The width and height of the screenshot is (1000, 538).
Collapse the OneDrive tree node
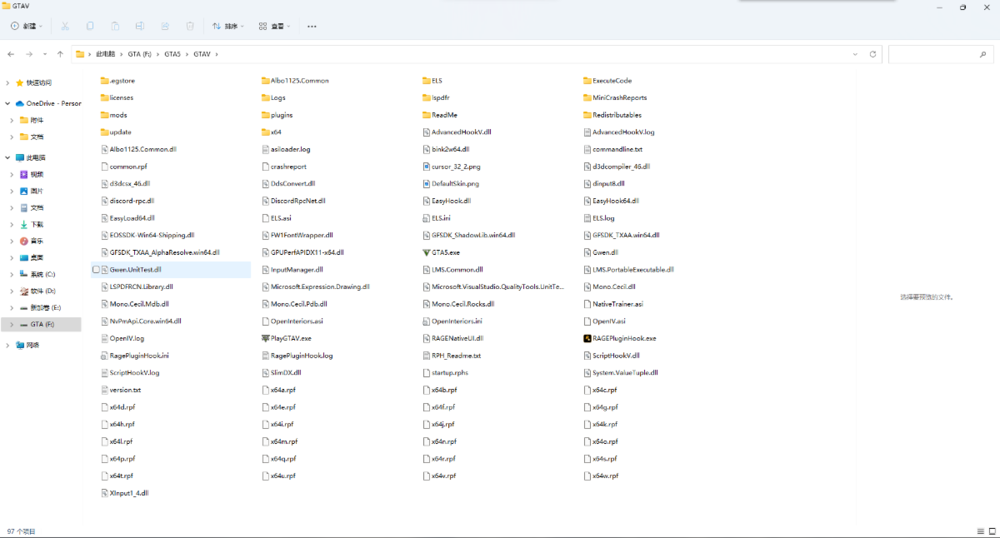pyautogui.click(x=8, y=103)
